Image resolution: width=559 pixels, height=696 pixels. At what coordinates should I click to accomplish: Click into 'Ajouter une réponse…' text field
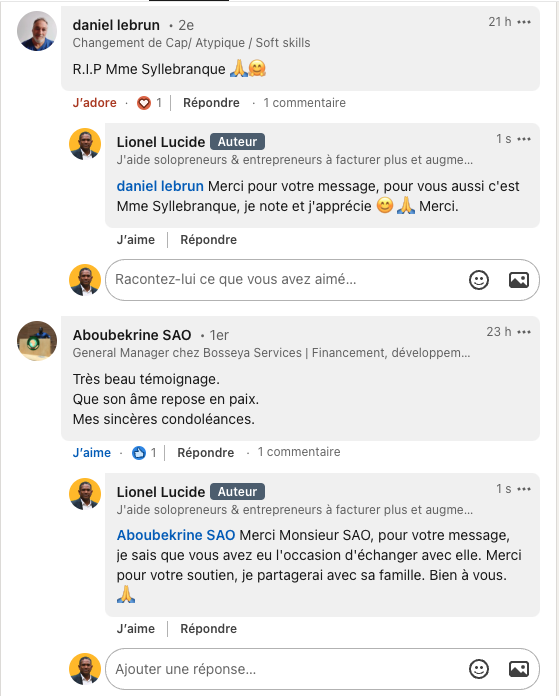coord(284,669)
